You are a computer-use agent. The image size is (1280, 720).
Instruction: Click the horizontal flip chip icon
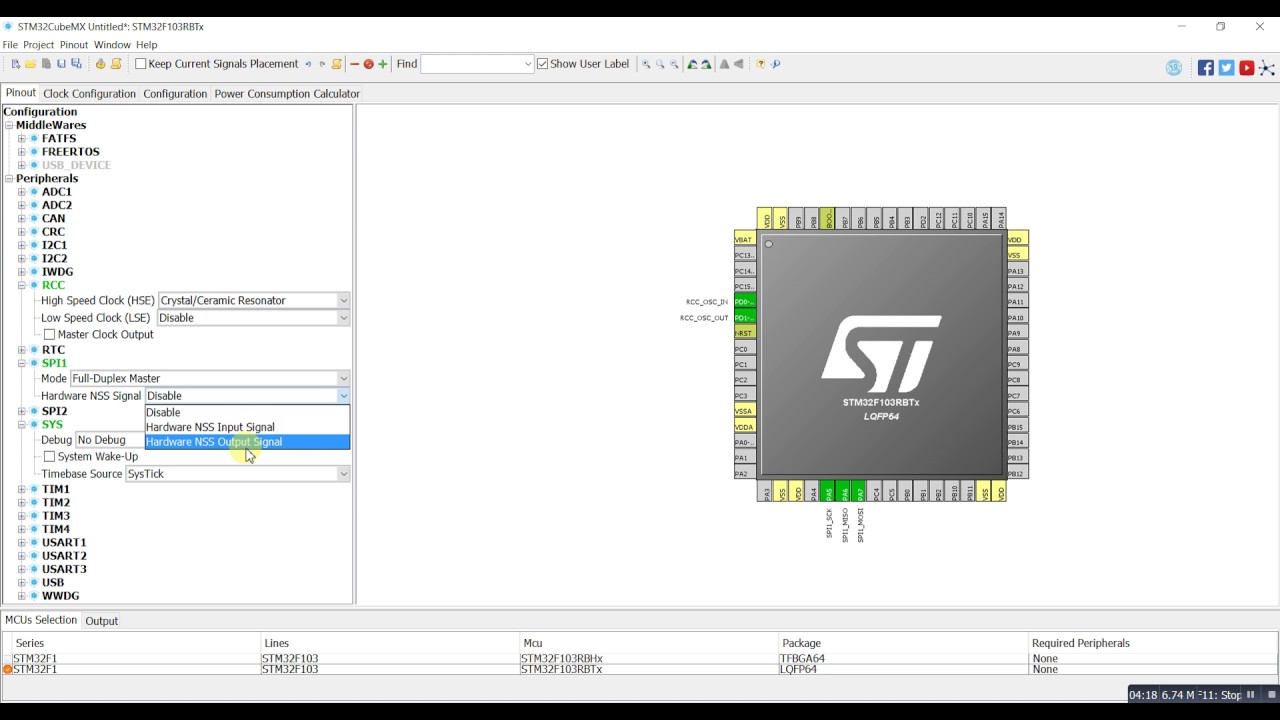(x=739, y=64)
